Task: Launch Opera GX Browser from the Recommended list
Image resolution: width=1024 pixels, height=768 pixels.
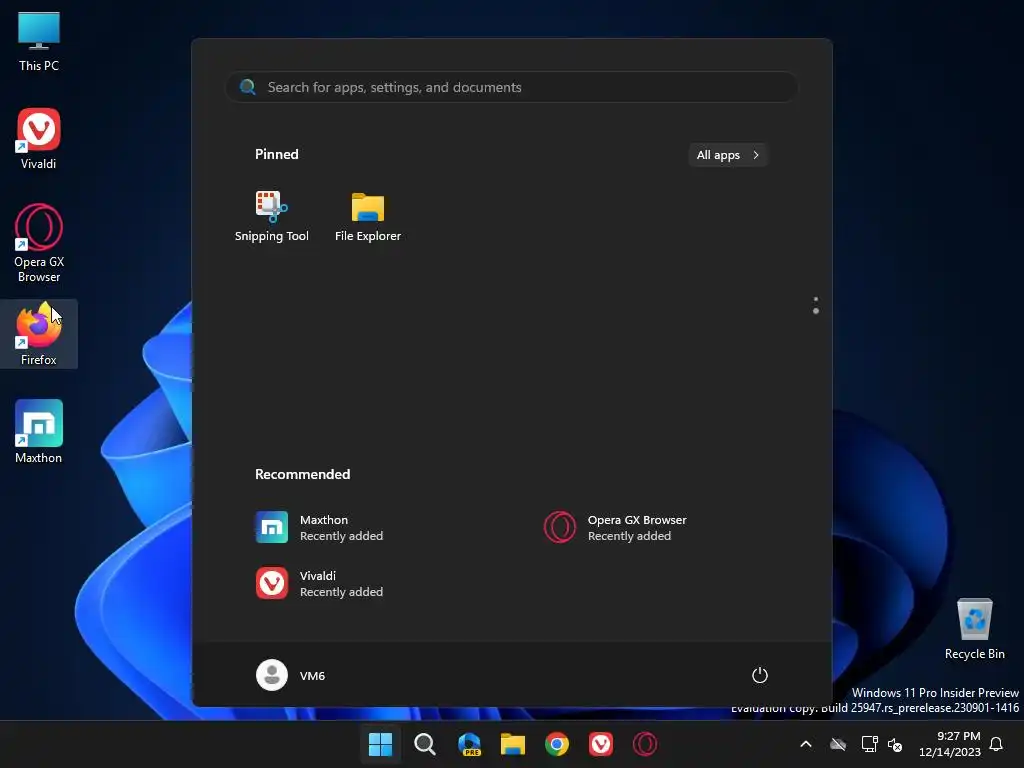Action: (616, 528)
